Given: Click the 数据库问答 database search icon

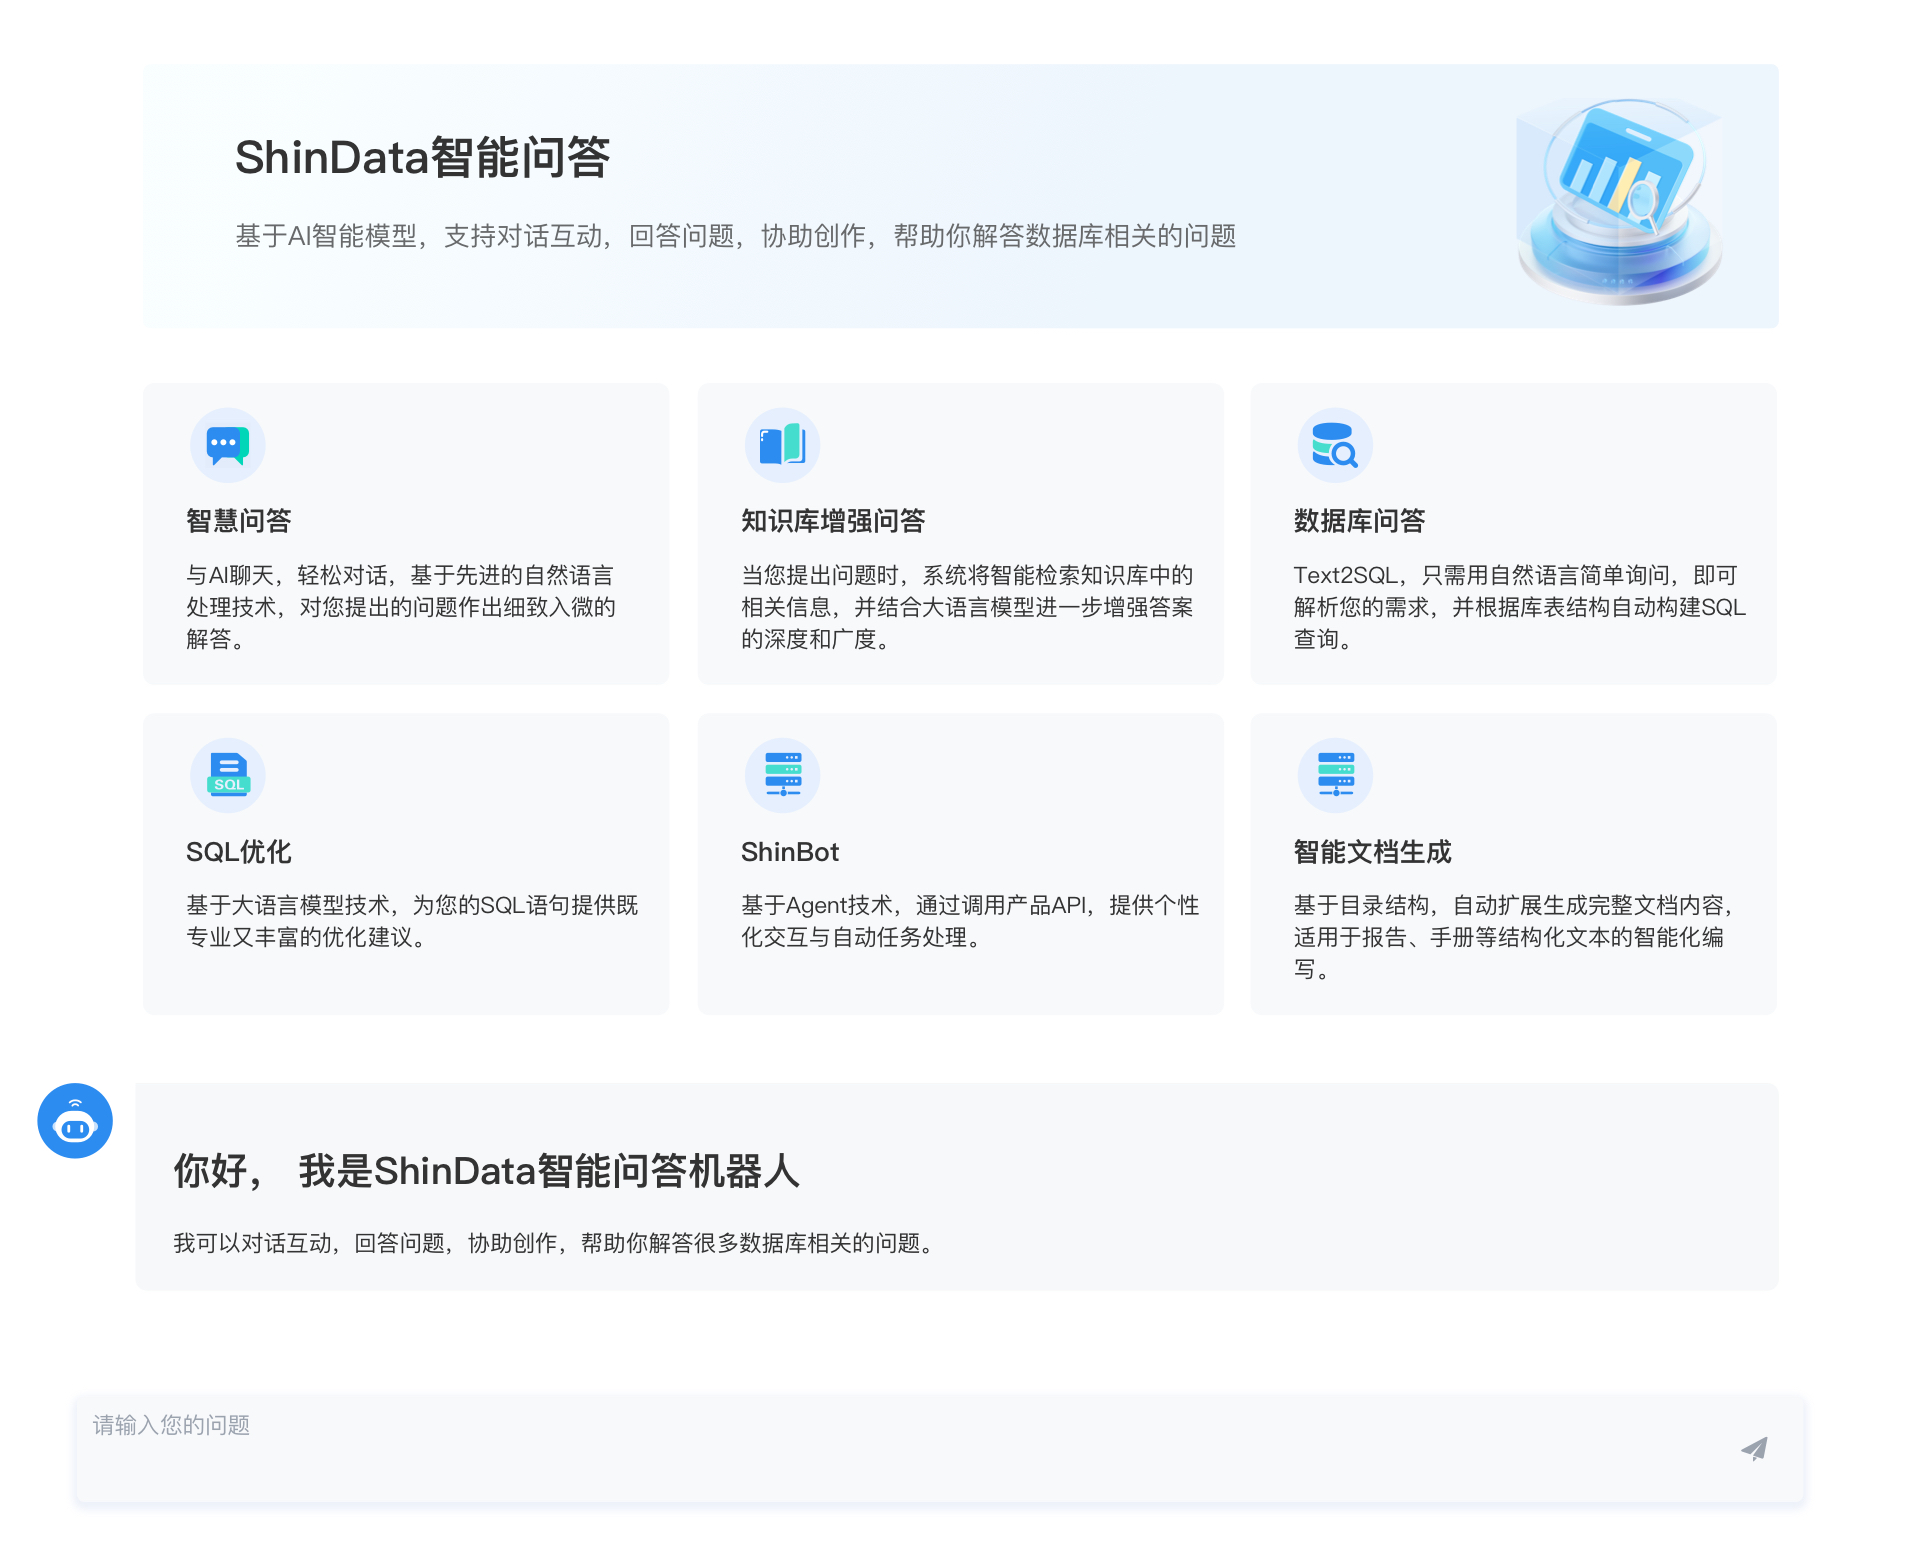Looking at the screenshot, I should coord(1335,445).
